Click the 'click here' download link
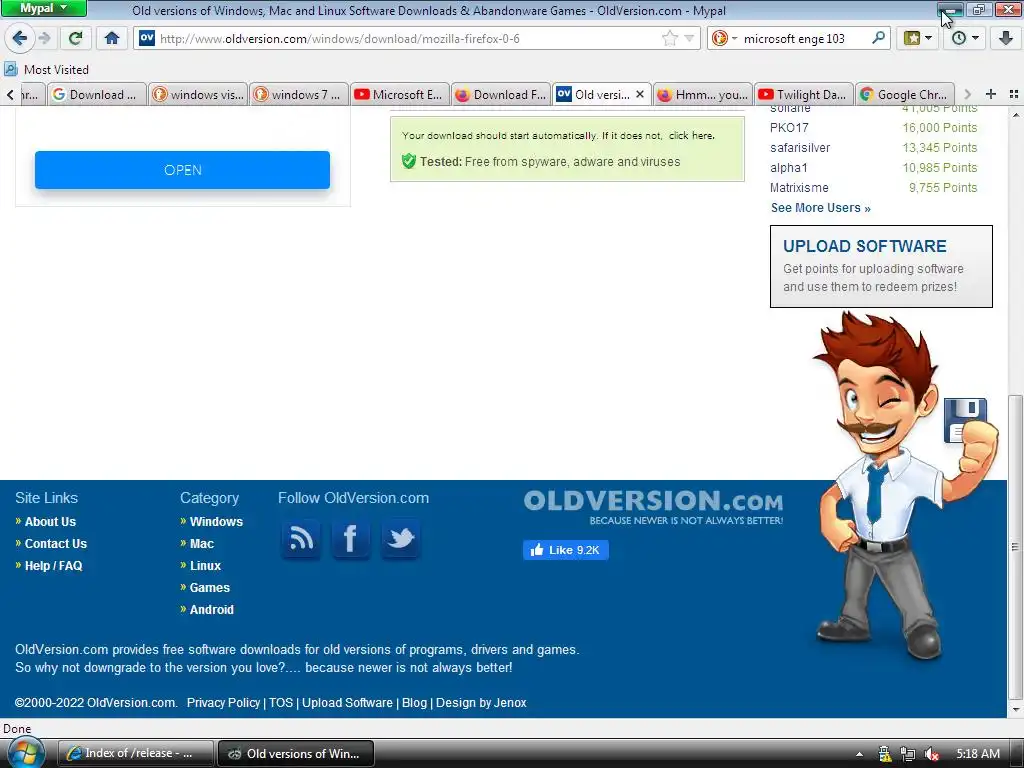 coord(691,136)
